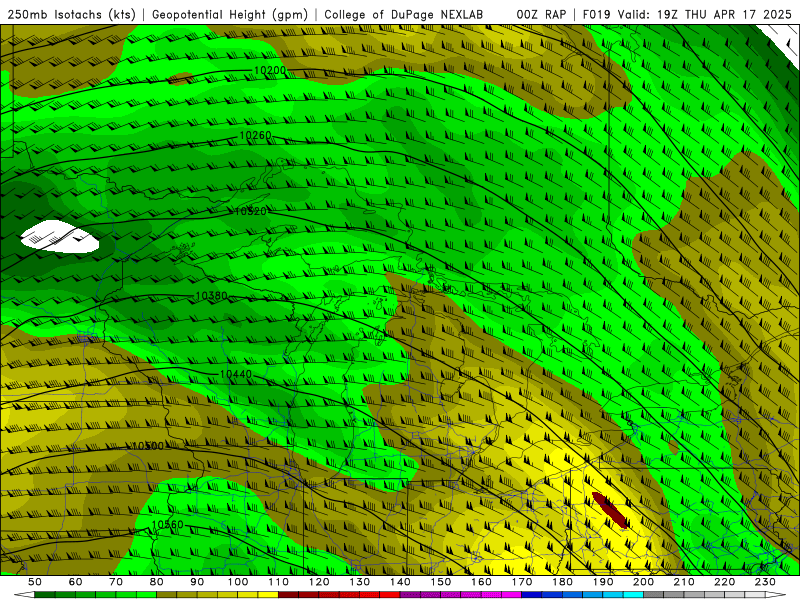Screen dimensions: 800x600
Task: Click the dark olive 80-knot legend swatch
Action: coord(166,594)
